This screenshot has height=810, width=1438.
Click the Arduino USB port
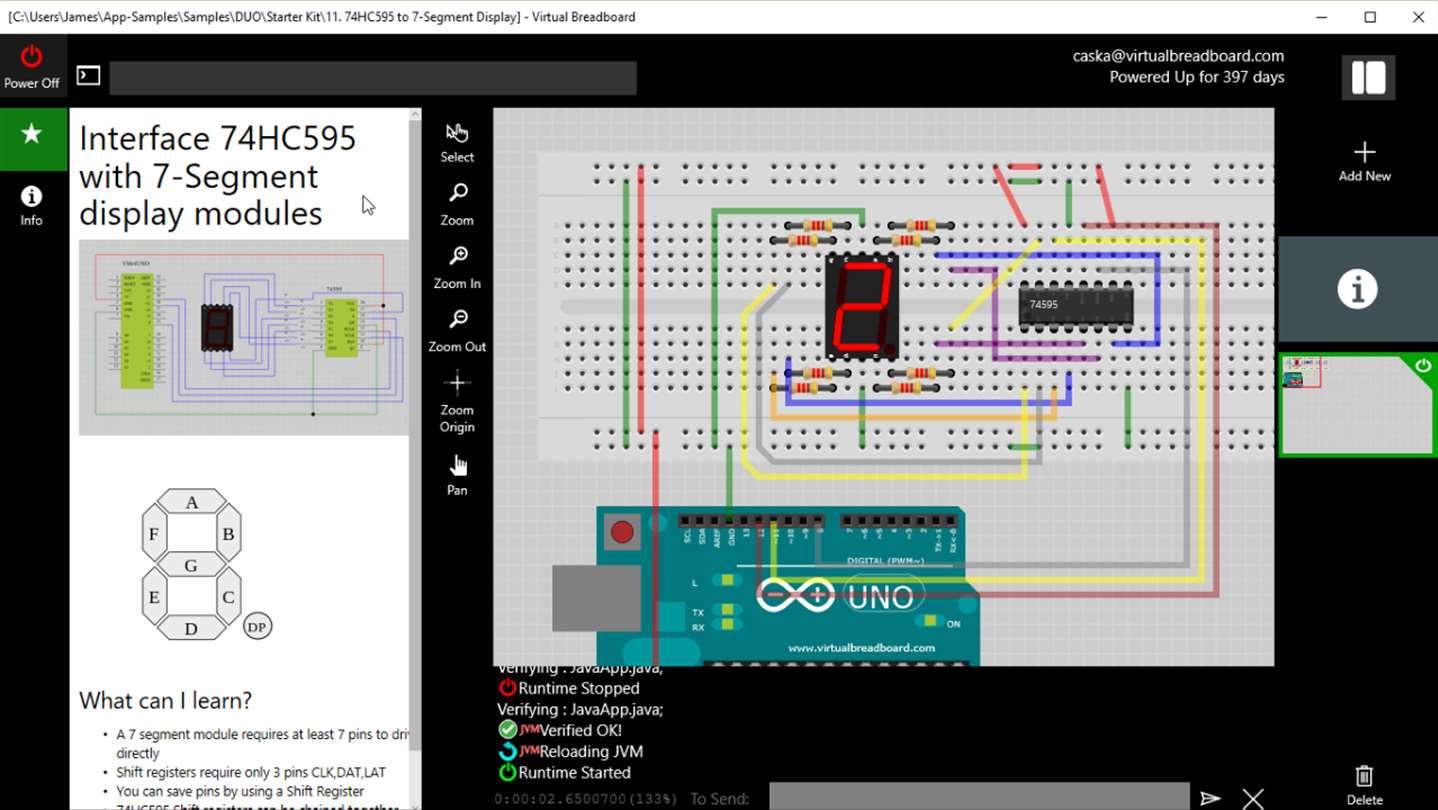pos(597,599)
